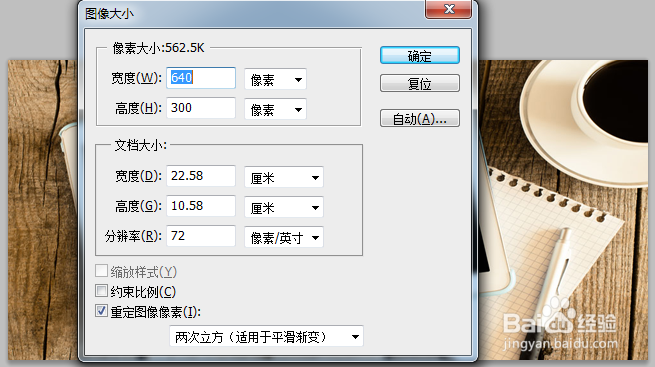Viewport: 655px width, 367px height.
Task: Open the 自动(A)... settings
Action: click(x=420, y=119)
